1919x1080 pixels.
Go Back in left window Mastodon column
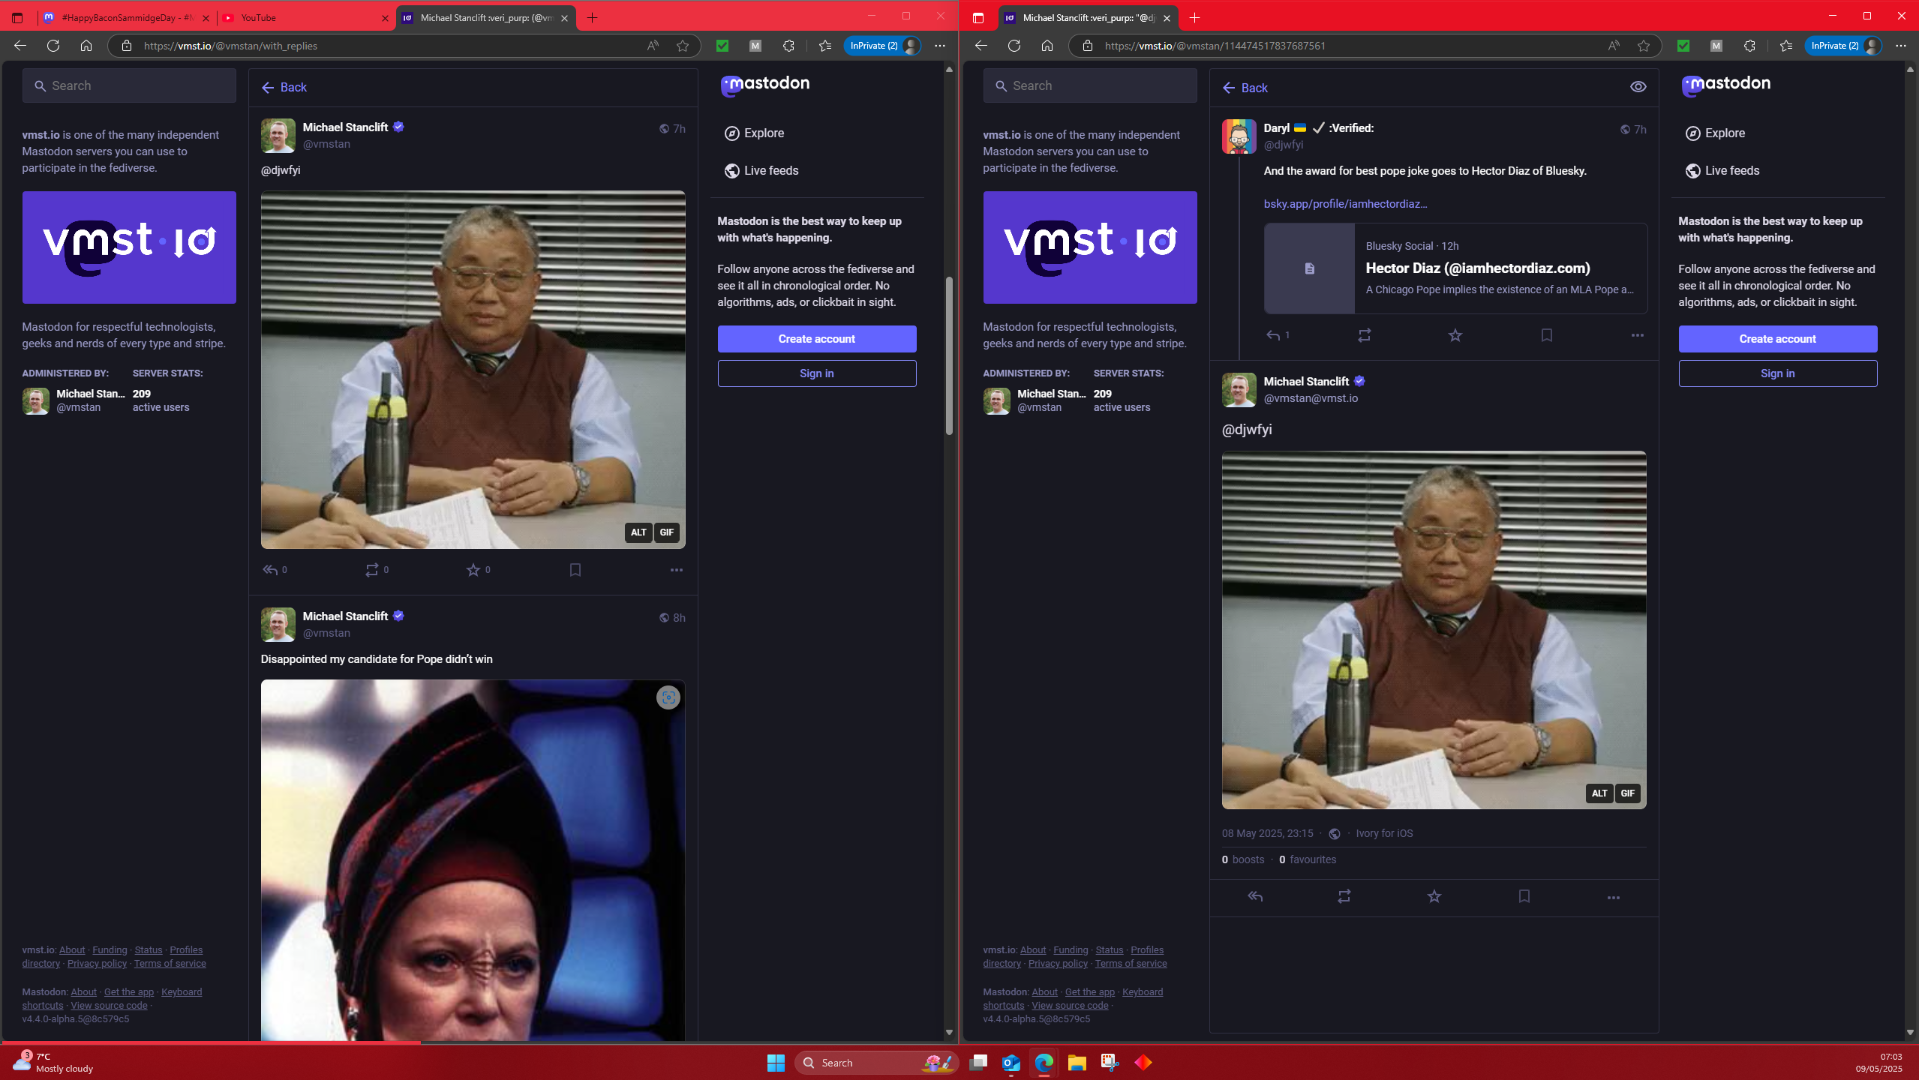click(284, 88)
